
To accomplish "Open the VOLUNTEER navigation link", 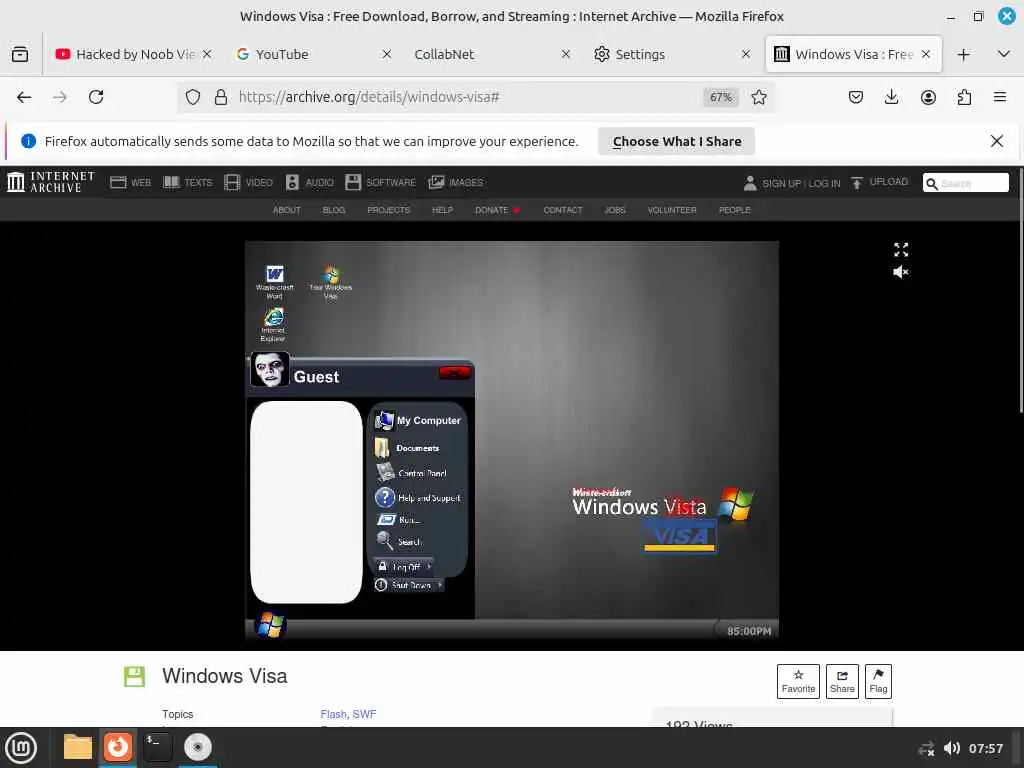I will (672, 210).
